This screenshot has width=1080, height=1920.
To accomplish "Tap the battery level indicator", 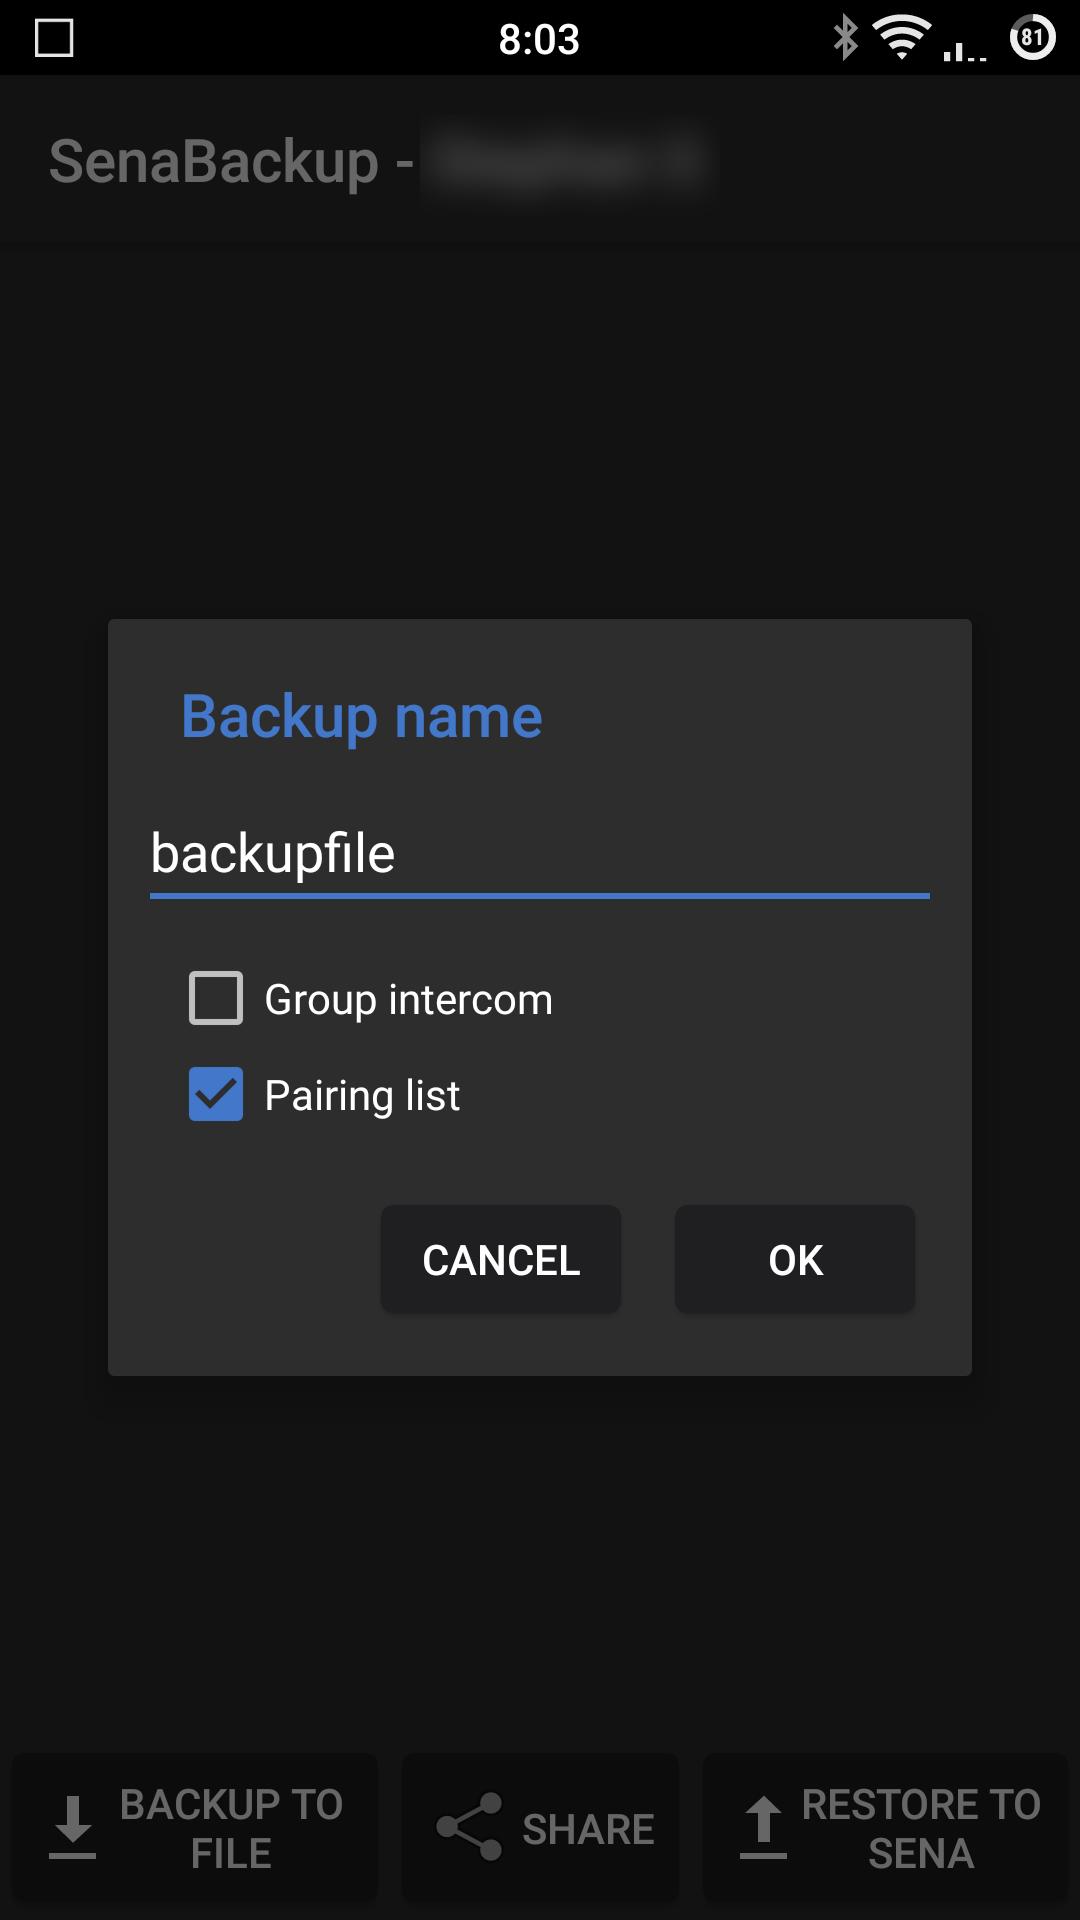I will pos(1031,38).
